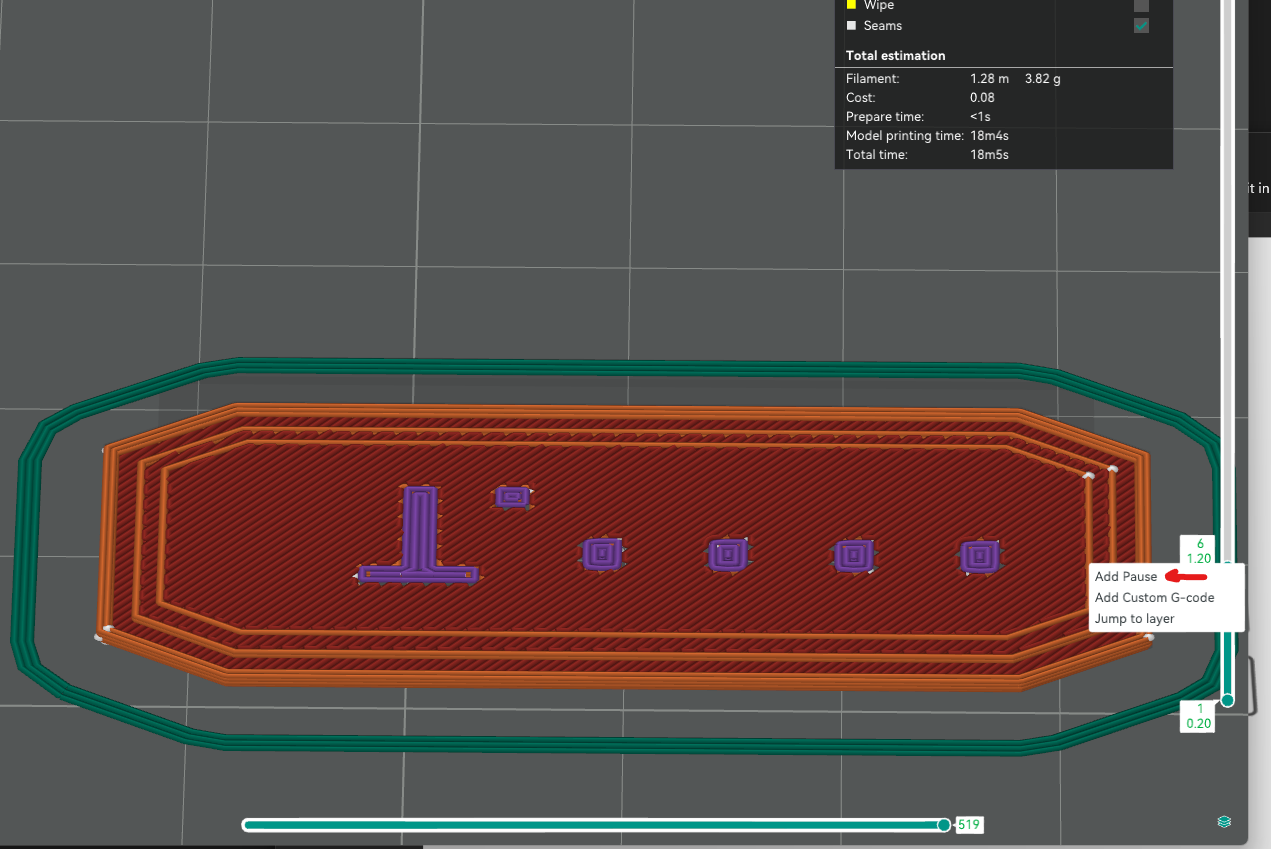The width and height of the screenshot is (1271, 849).
Task: Click the layer 6 height 1.20 label
Action: [1198, 551]
